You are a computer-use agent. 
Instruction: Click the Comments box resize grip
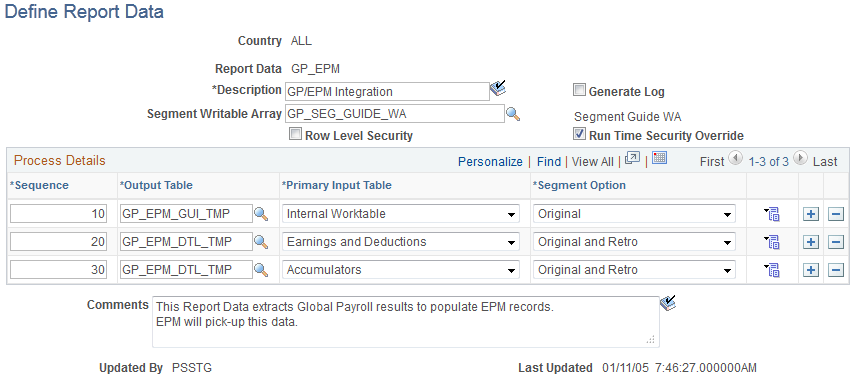tap(650, 340)
